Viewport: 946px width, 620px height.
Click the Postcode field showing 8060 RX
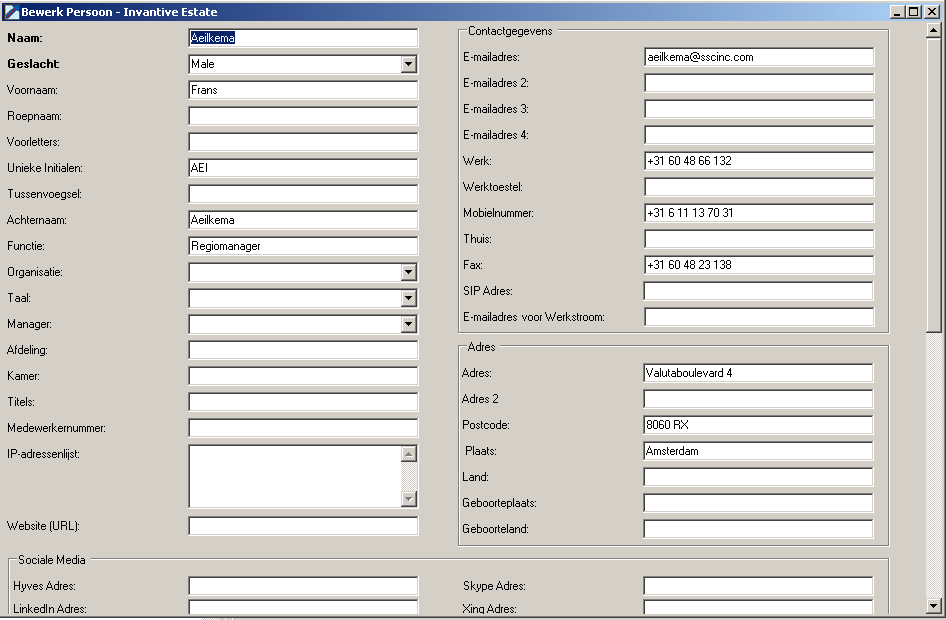coord(758,425)
